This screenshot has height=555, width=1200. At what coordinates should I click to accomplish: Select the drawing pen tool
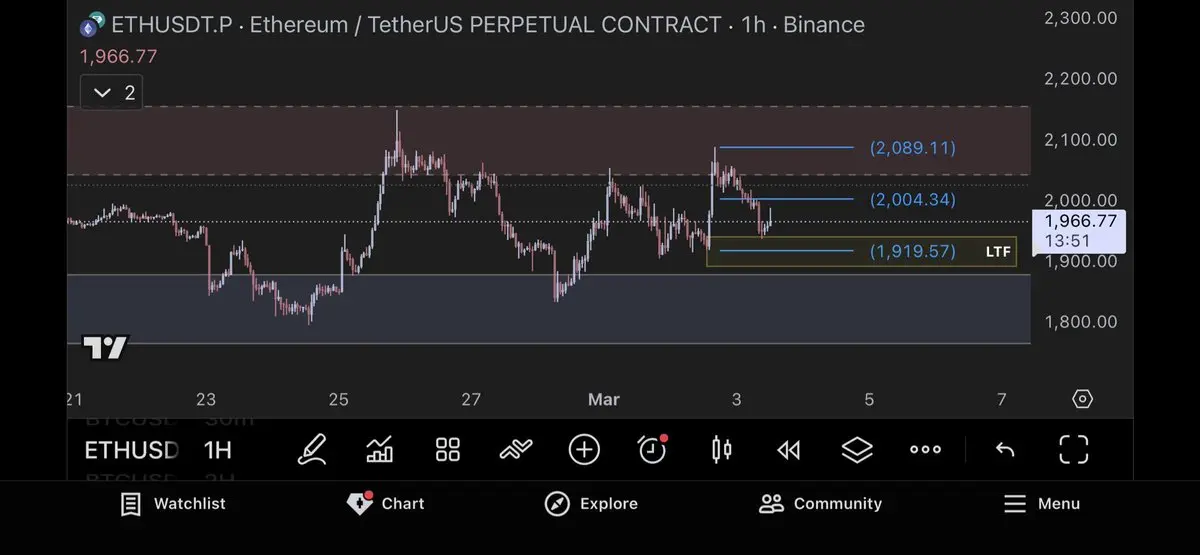pyautogui.click(x=312, y=450)
